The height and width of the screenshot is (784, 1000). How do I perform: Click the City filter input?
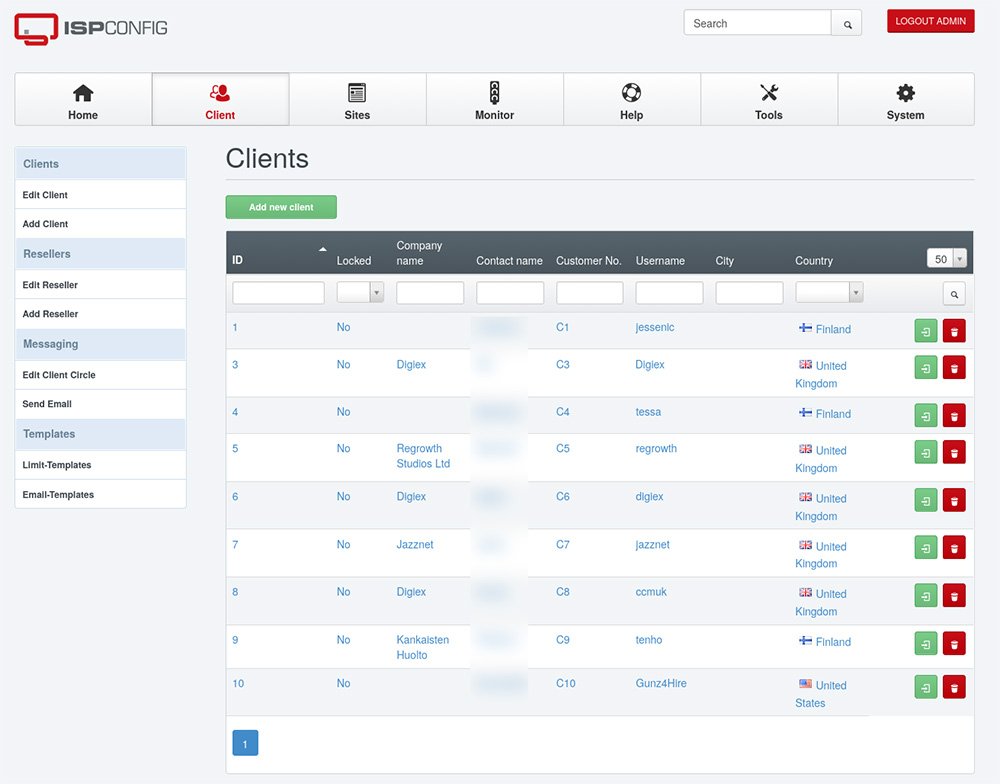tap(749, 293)
